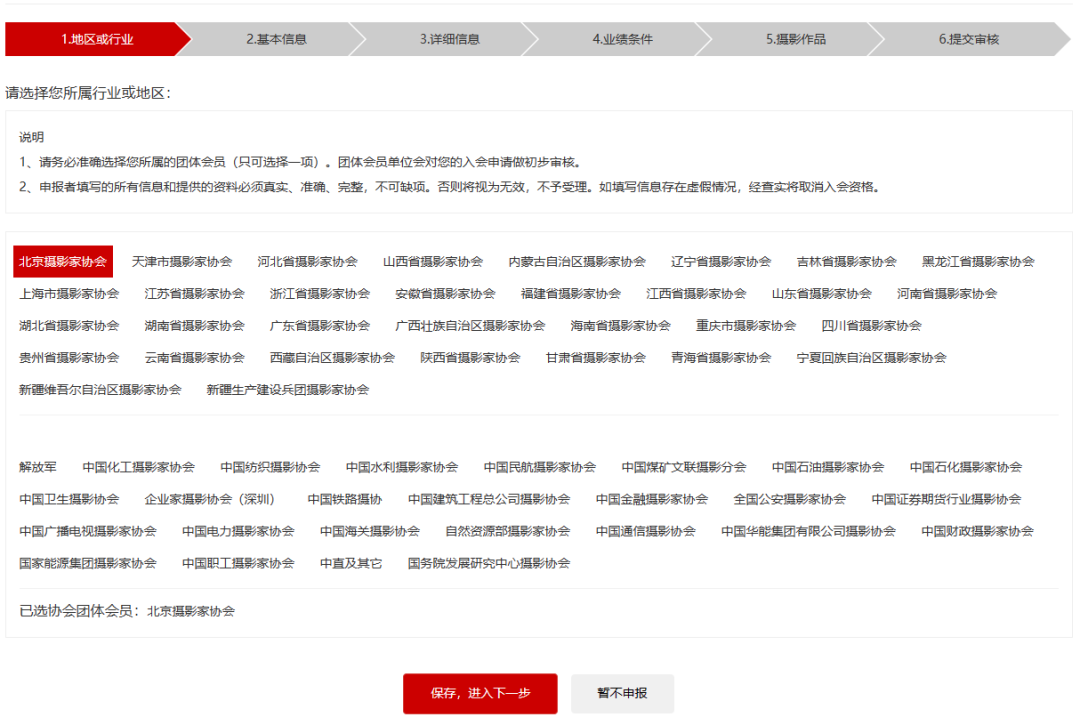This screenshot has height=725, width=1080.
Task: Pick 中国水利摄影家协会
Action: (x=402, y=467)
